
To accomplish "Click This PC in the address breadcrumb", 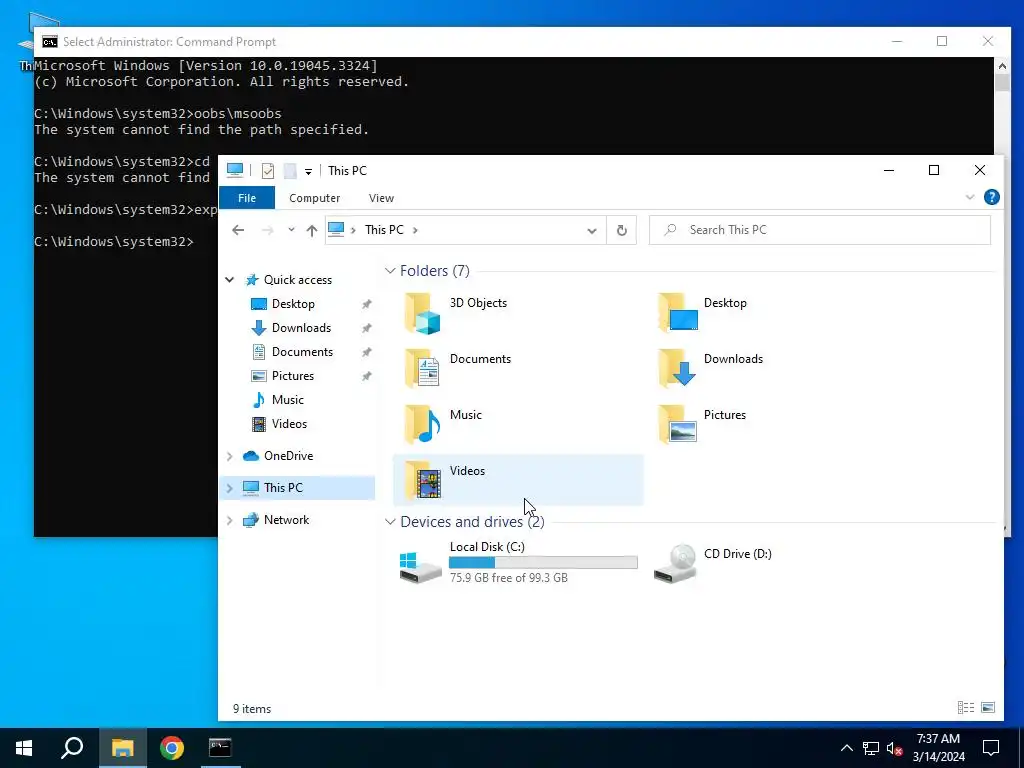I will [384, 230].
